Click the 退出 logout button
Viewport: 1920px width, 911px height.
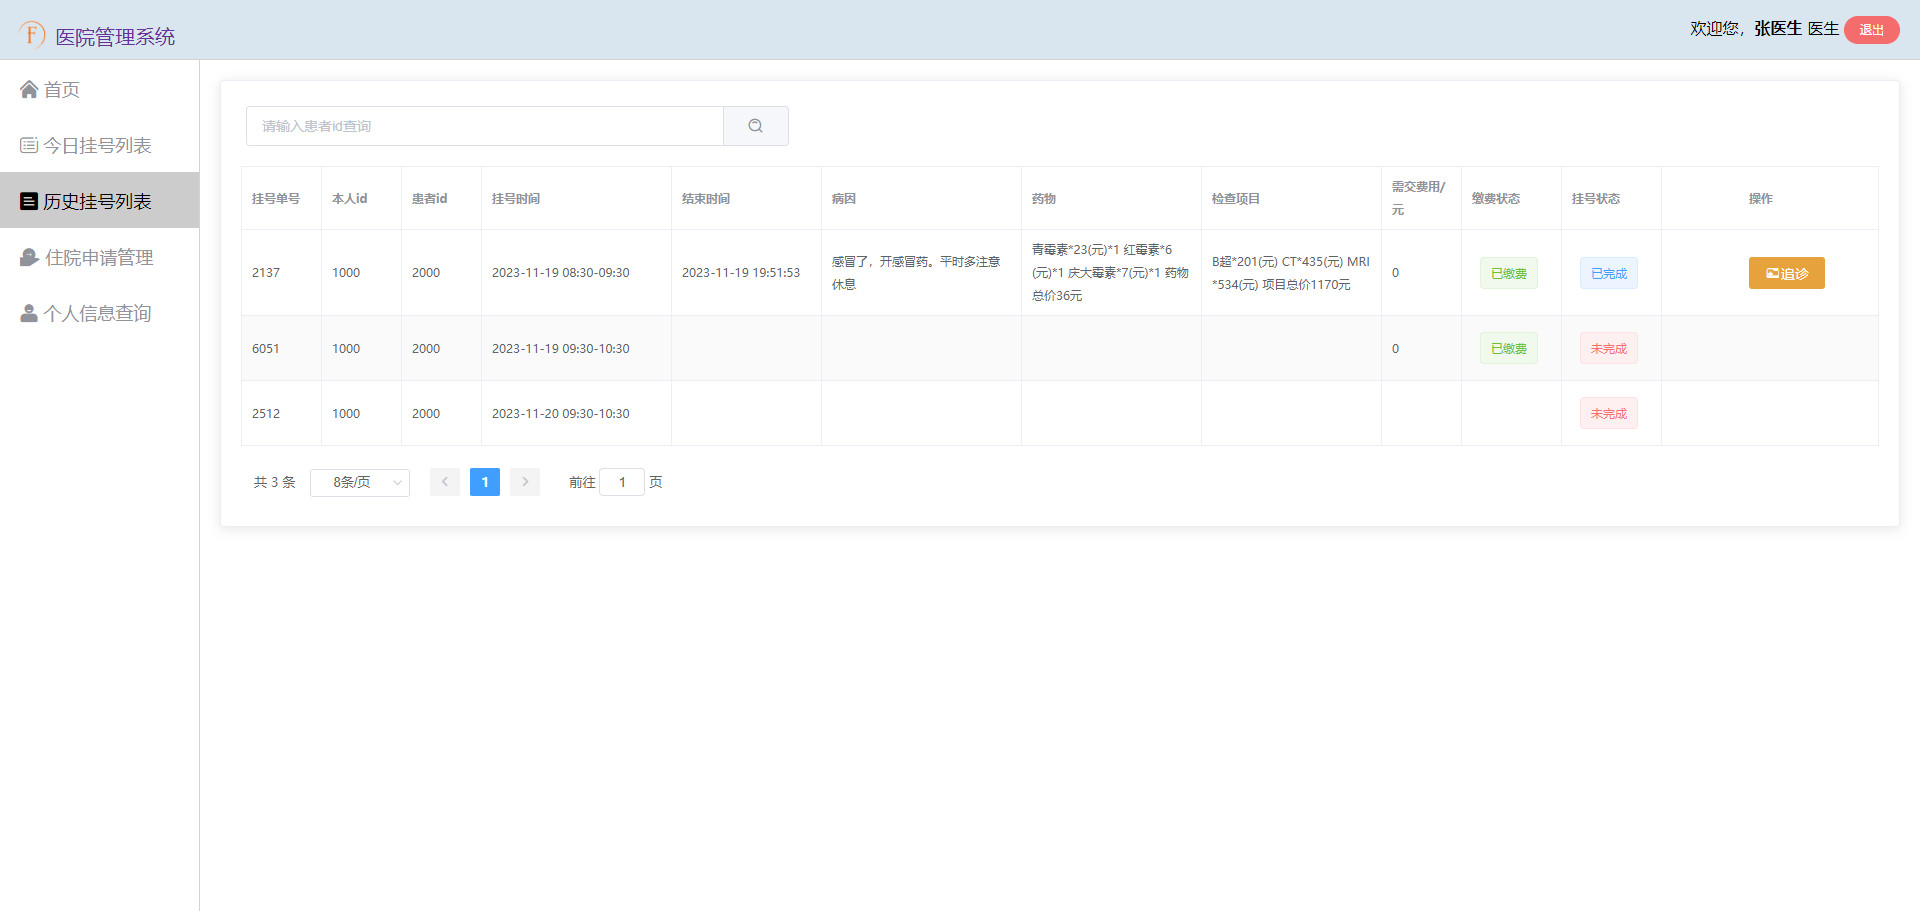1871,30
